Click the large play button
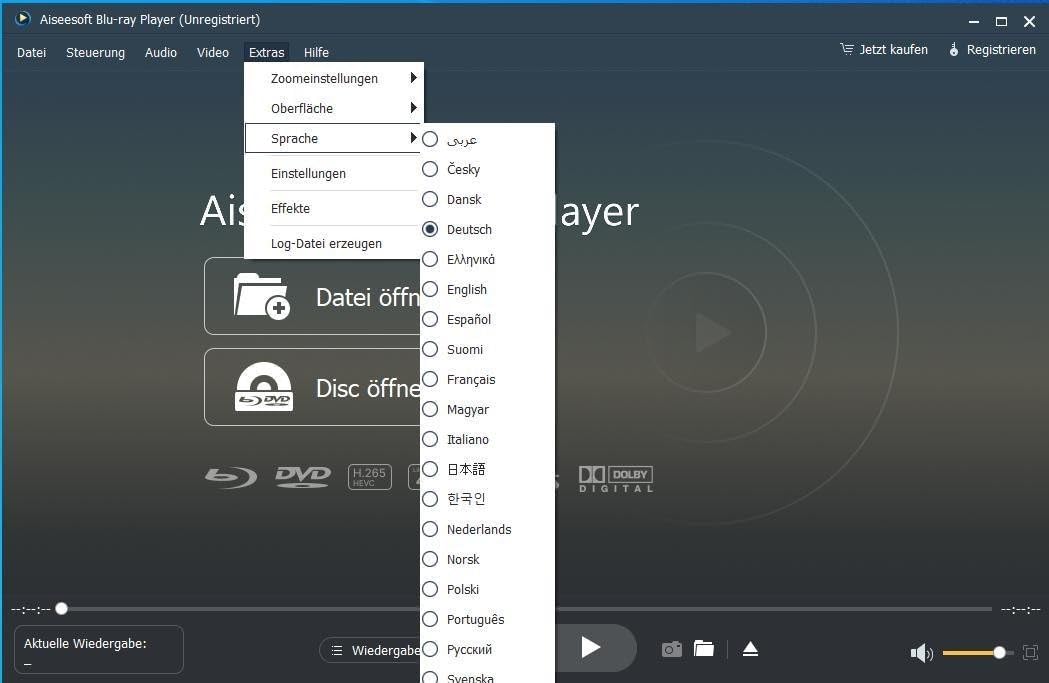The width and height of the screenshot is (1049, 683). [x=590, y=647]
